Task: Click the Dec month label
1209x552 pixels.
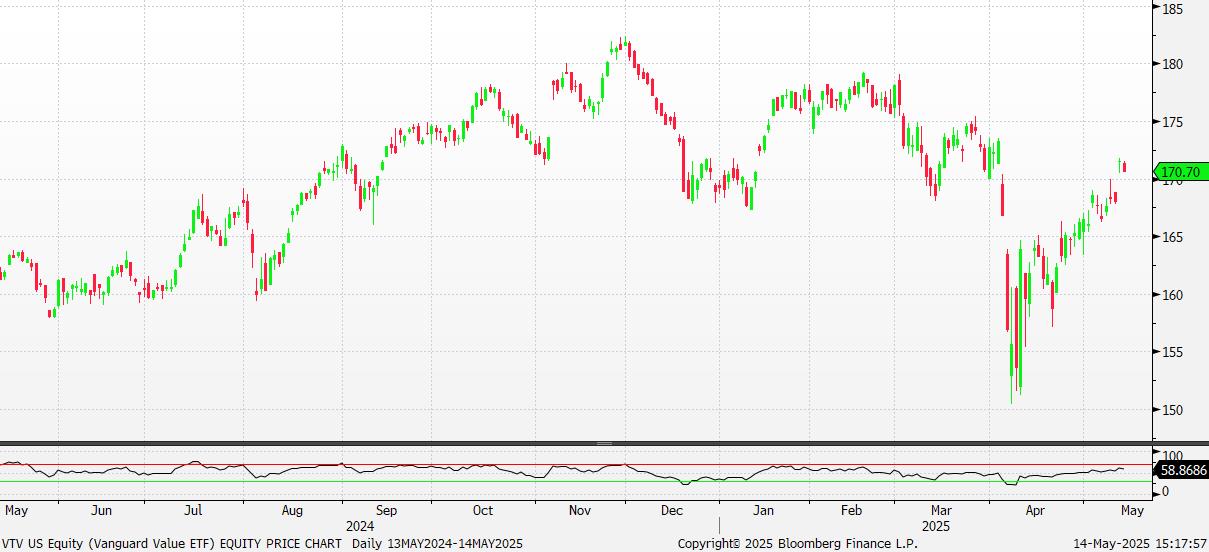Action: pos(672,510)
